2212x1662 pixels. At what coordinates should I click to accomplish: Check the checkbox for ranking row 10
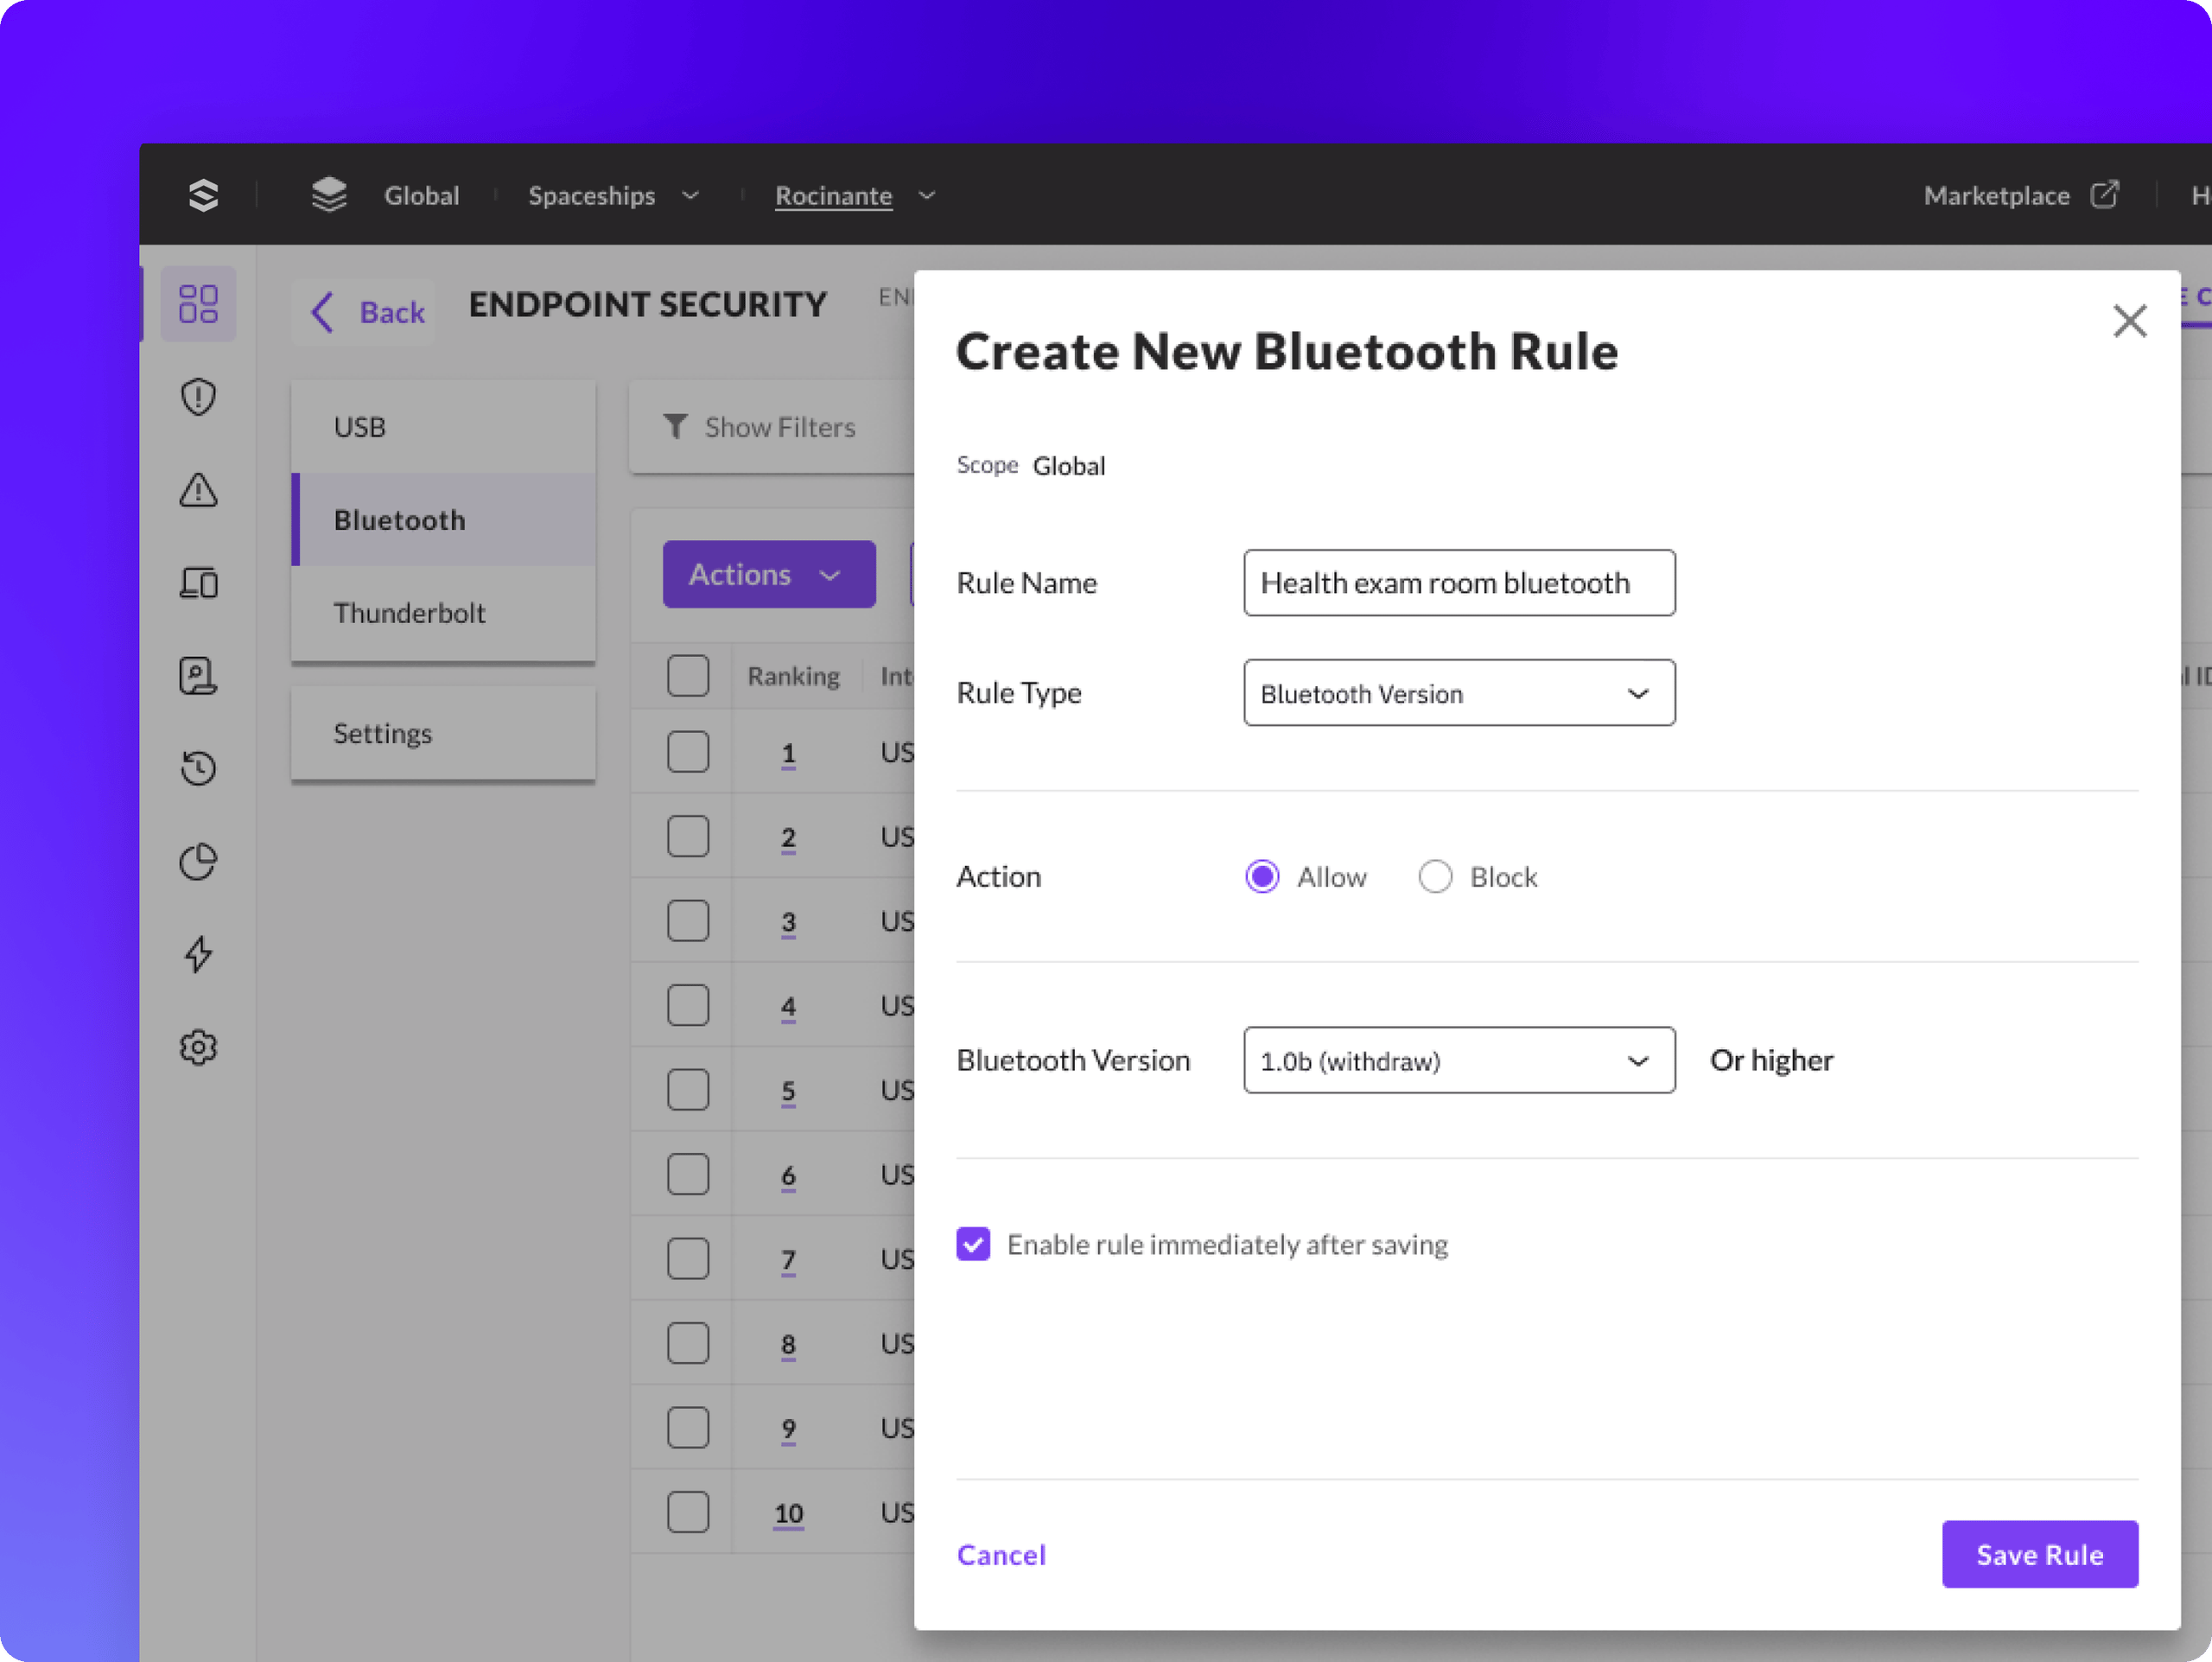coord(688,1512)
